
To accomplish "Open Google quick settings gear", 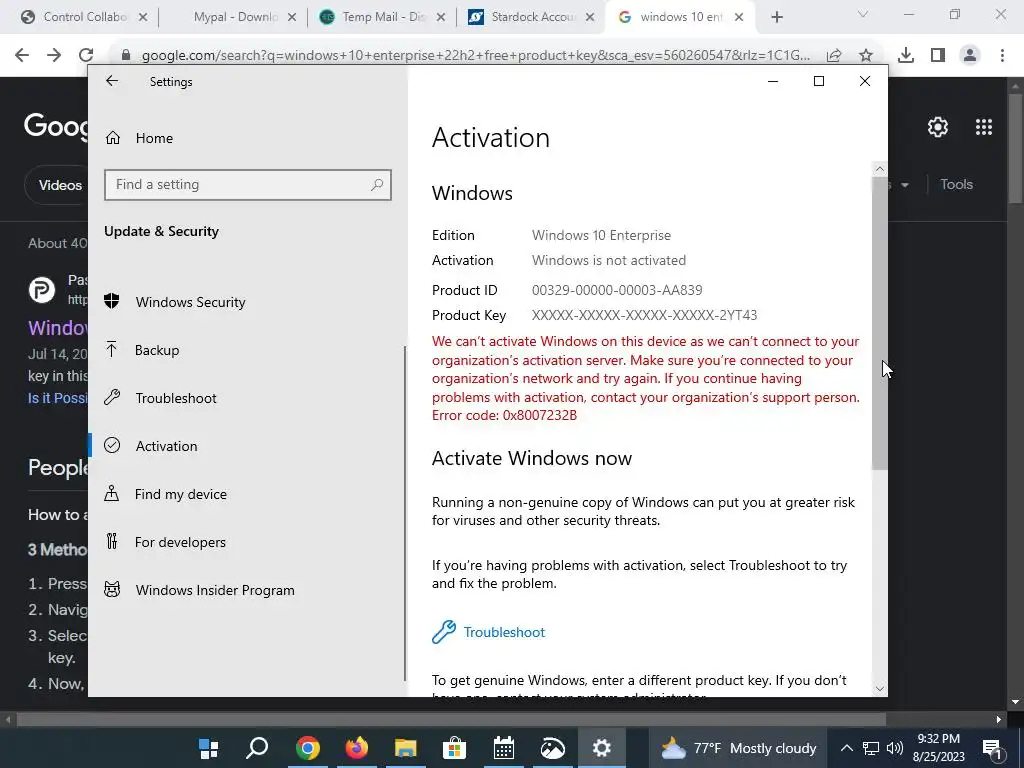I will click(x=938, y=127).
